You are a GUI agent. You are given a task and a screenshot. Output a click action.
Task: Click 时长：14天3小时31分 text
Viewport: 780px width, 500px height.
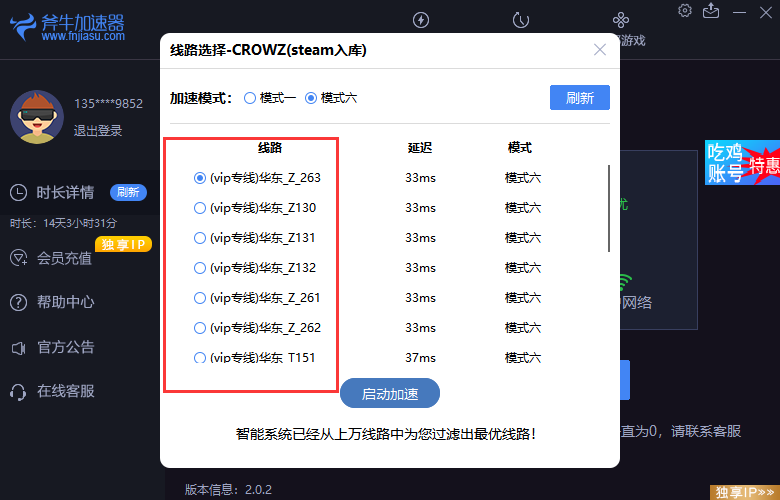click(63, 223)
